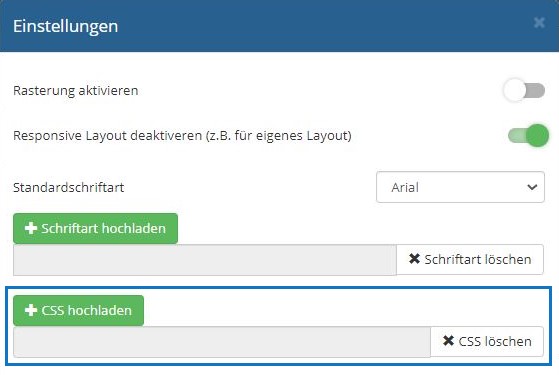The image size is (559, 375).
Task: Click the Responsive Layout deaktiveren label text
Action: (182, 136)
